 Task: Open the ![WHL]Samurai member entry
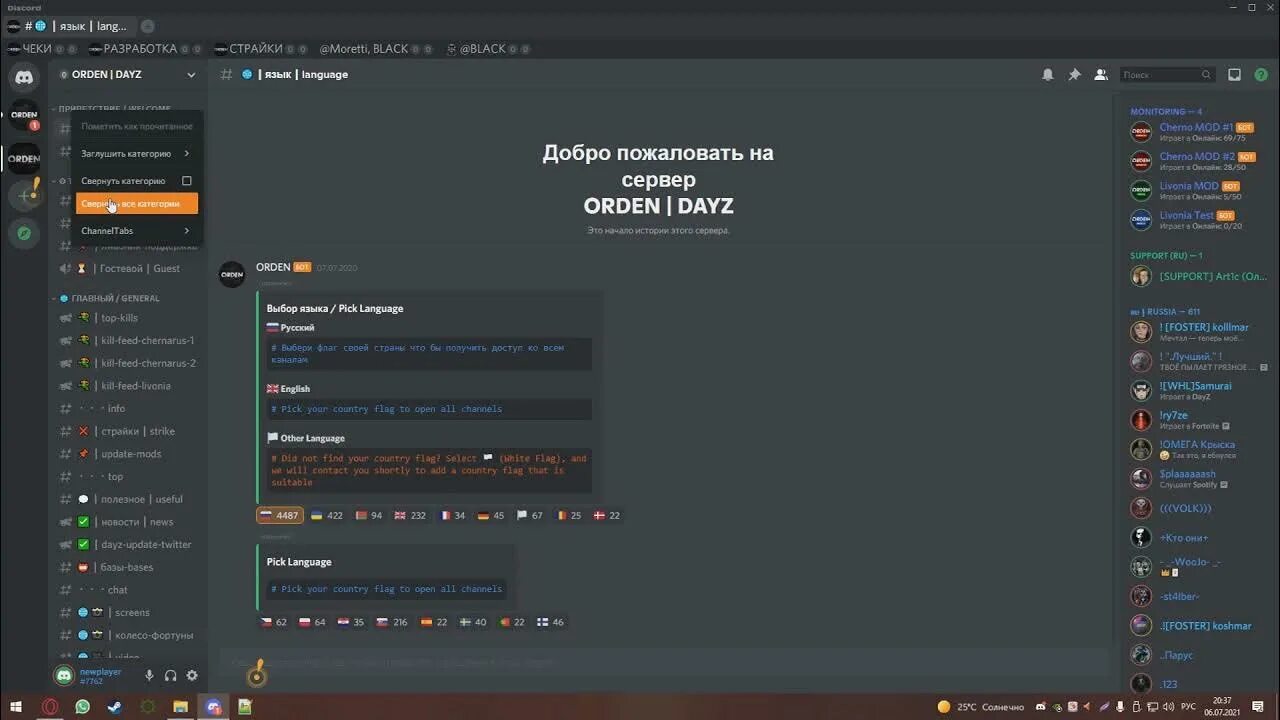[x=1200, y=390]
